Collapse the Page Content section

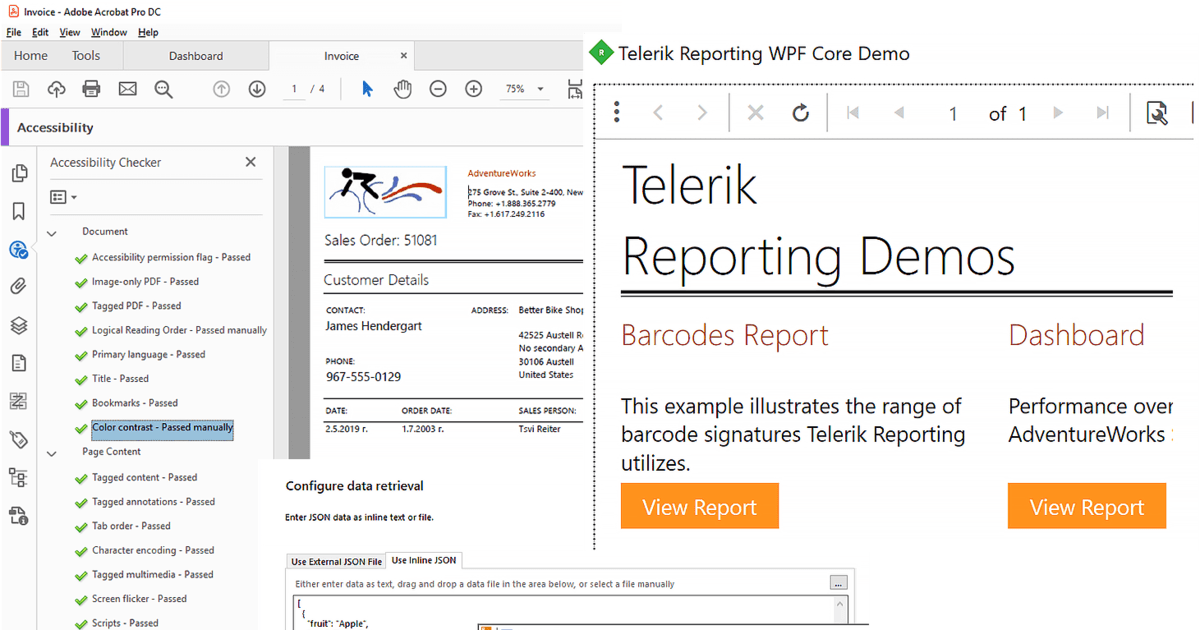[x=52, y=453]
